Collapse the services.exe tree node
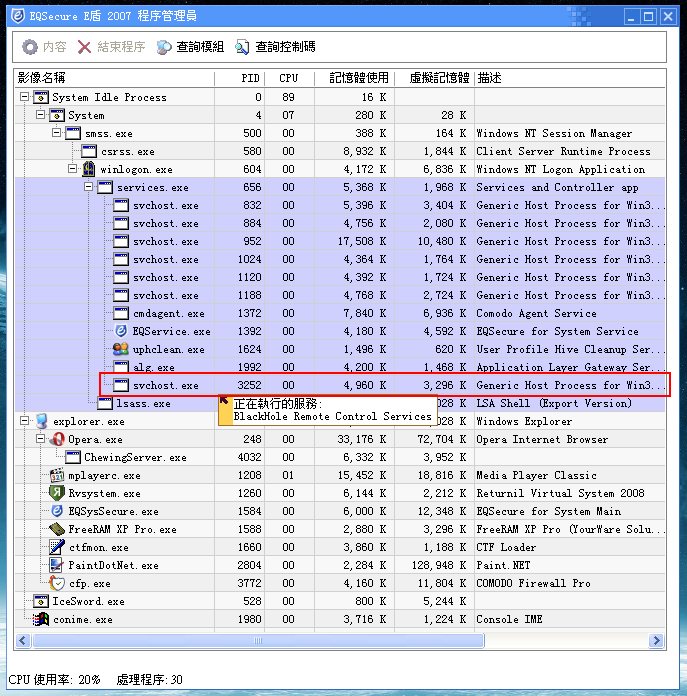This screenshot has height=696, width=687. 89,186
